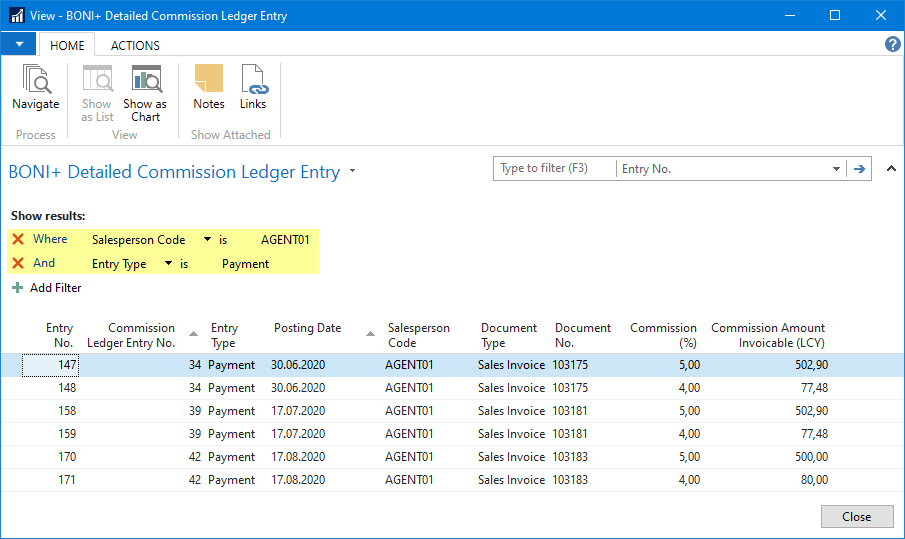Image resolution: width=905 pixels, height=539 pixels.
Task: Click Payment entry type in row 170
Action: (x=231, y=457)
